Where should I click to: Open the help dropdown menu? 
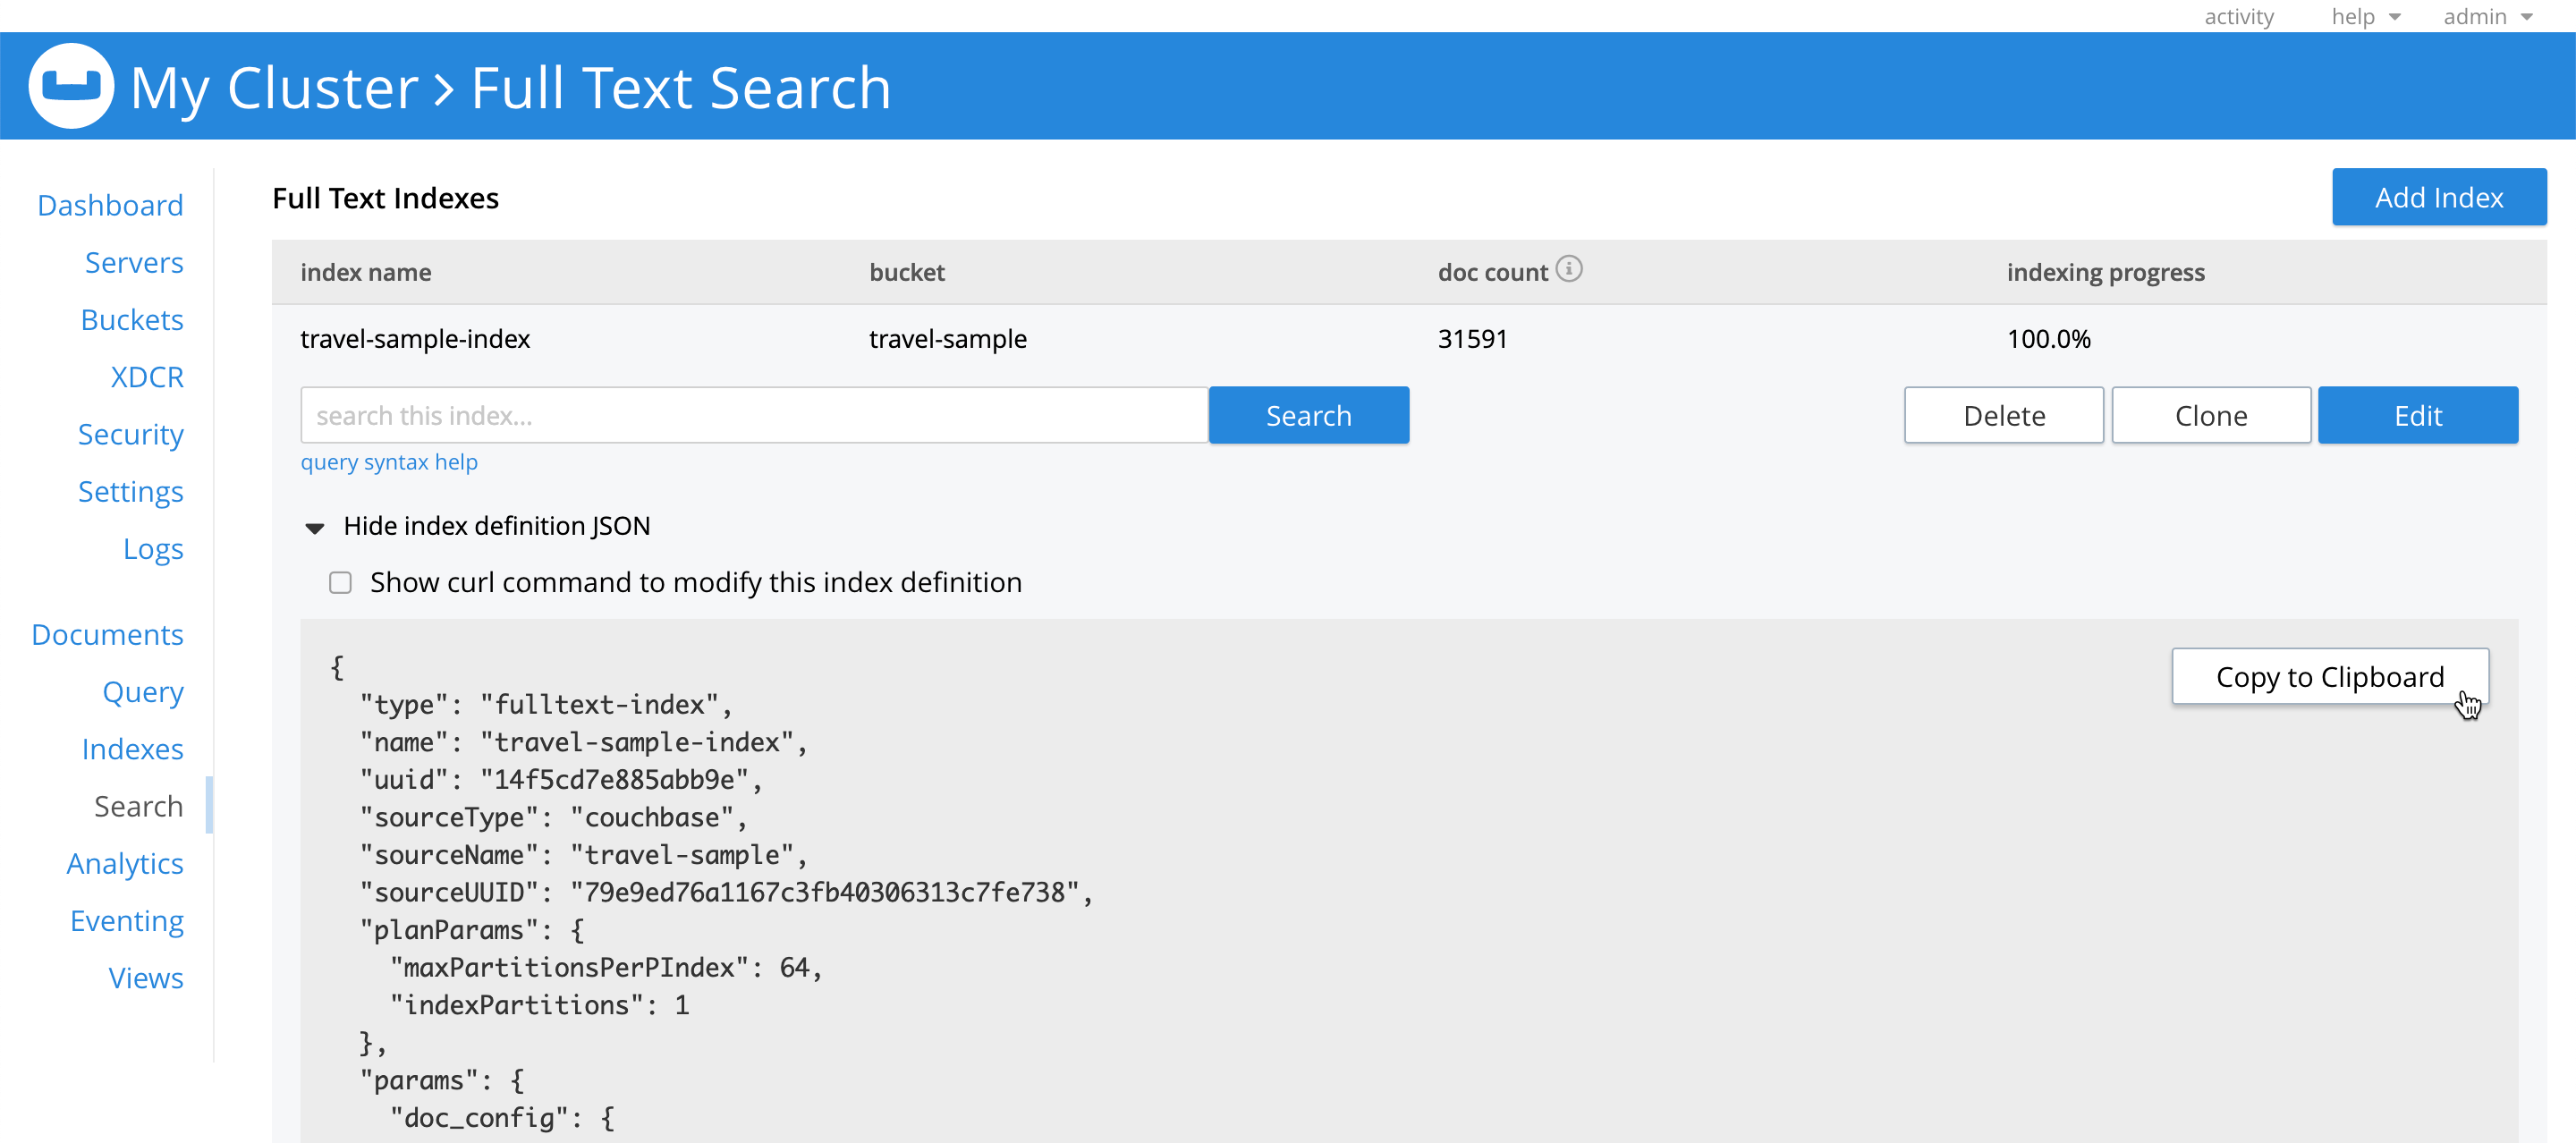pos(2364,16)
